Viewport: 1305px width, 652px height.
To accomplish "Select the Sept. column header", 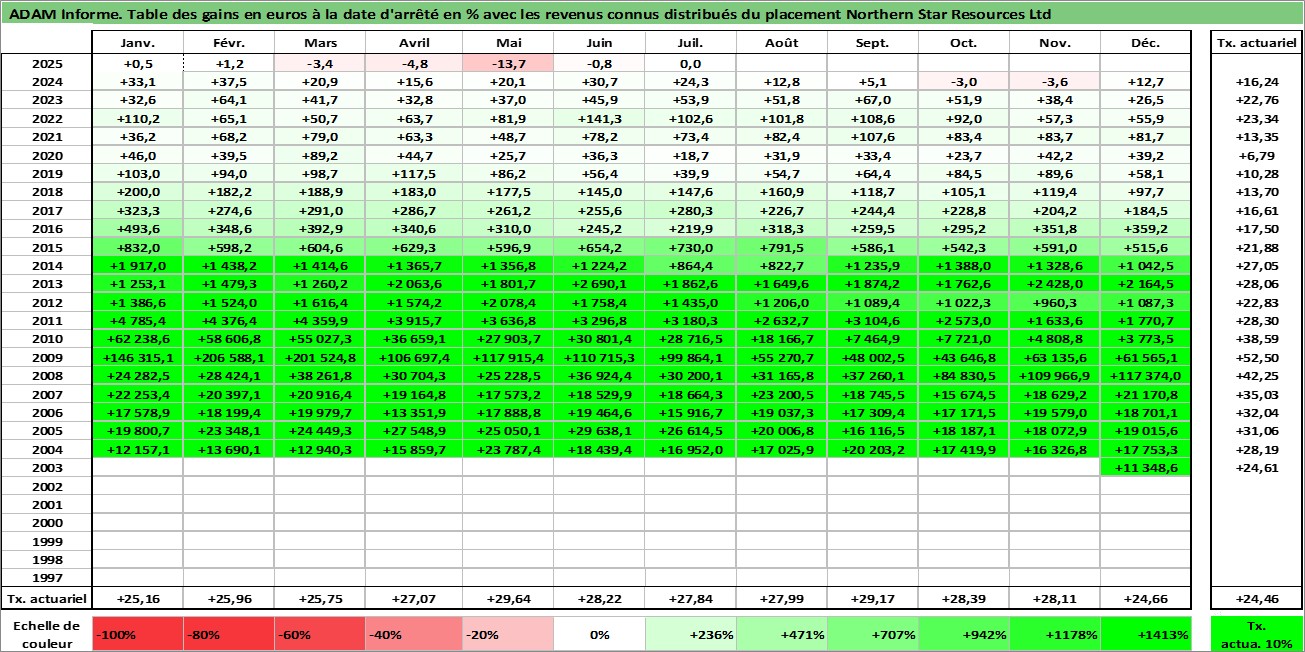I will point(872,43).
